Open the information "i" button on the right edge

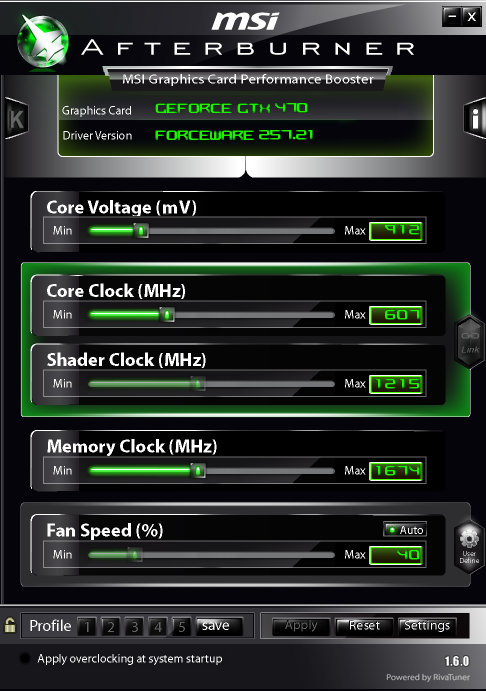pos(475,119)
